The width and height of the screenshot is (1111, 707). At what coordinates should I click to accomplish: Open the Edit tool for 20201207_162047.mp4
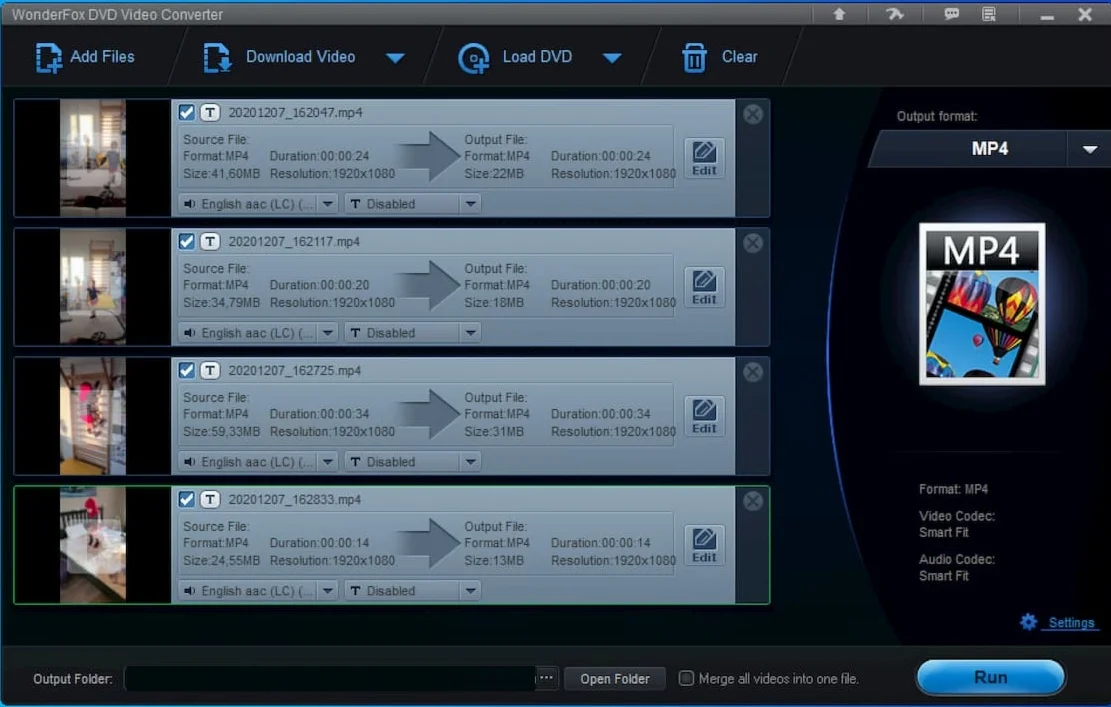pyautogui.click(x=704, y=157)
